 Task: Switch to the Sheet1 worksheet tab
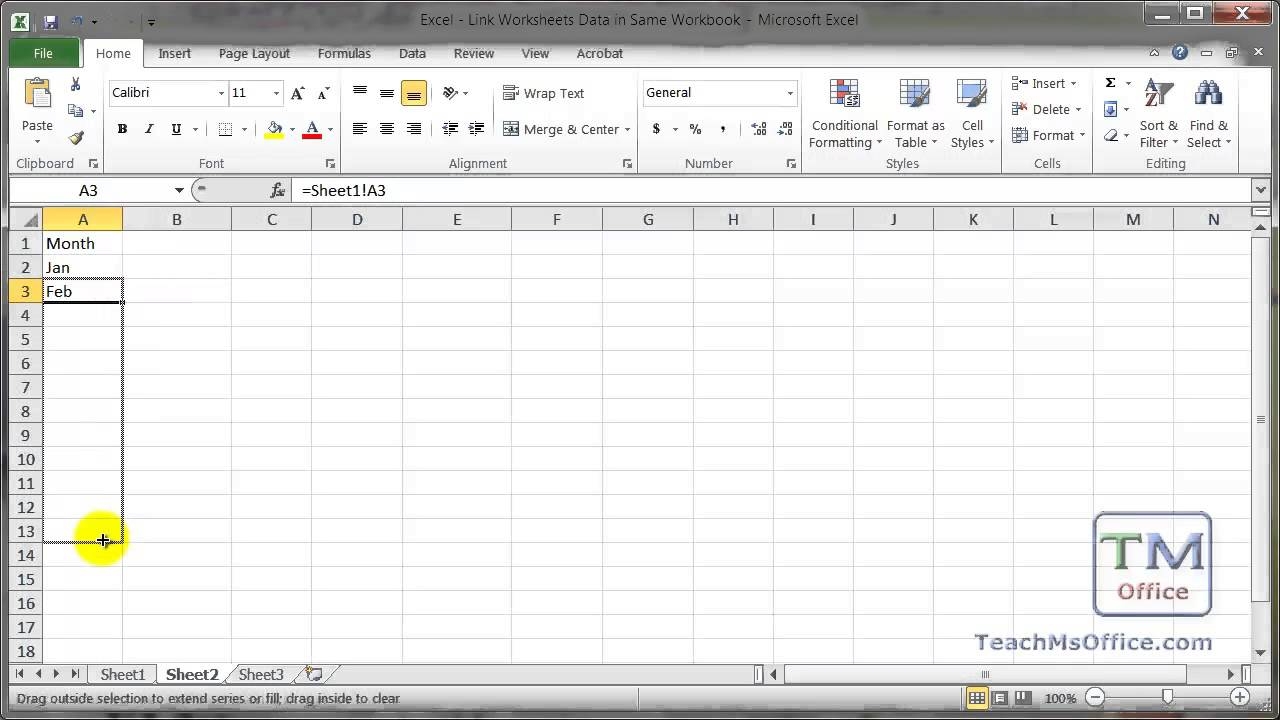[122, 674]
